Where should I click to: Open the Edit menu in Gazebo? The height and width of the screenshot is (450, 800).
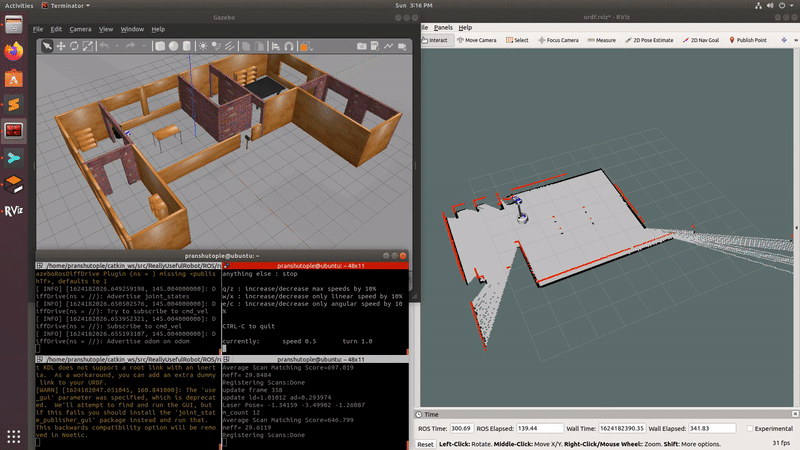[x=56, y=29]
